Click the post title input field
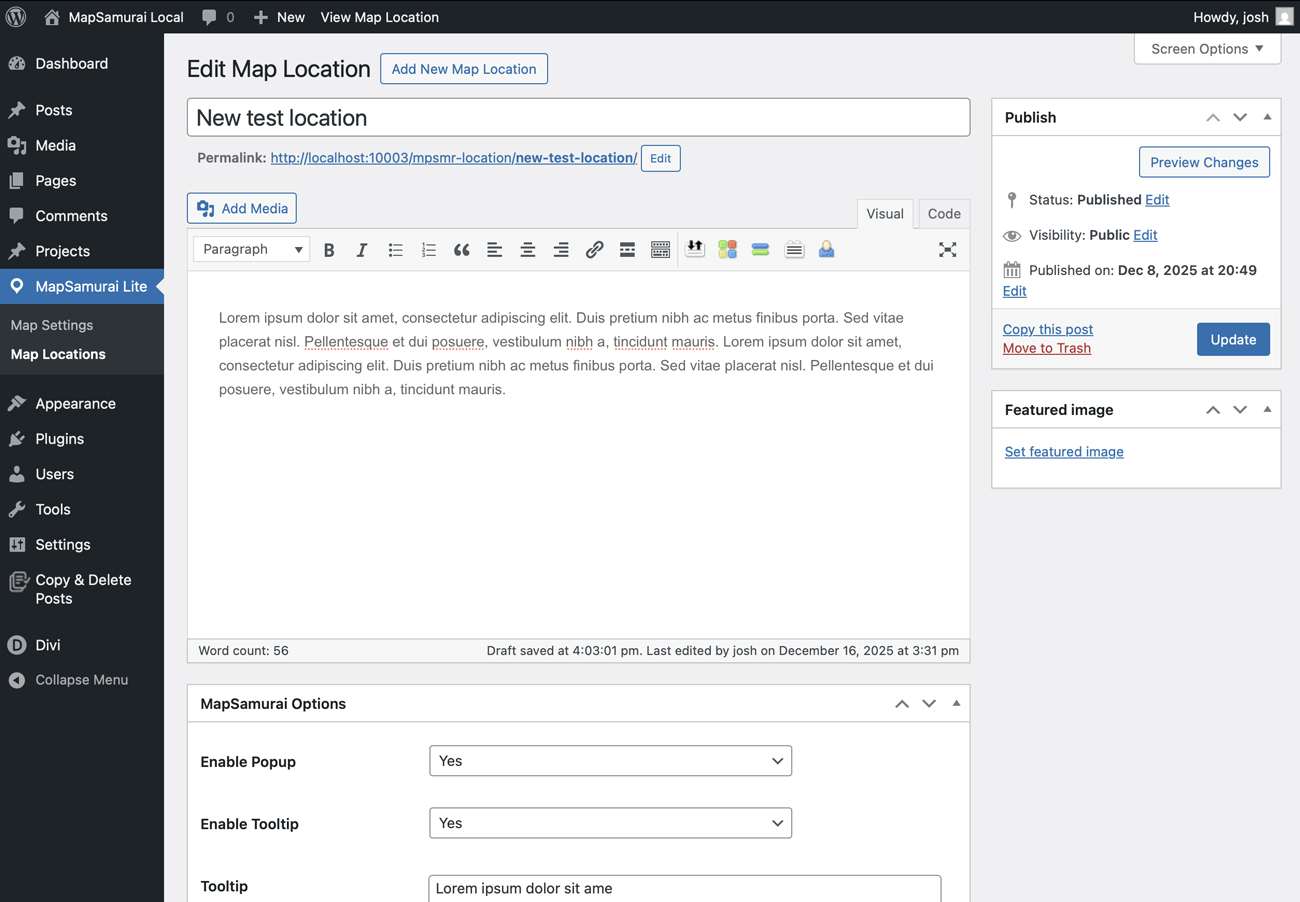1300x902 pixels. (x=578, y=118)
